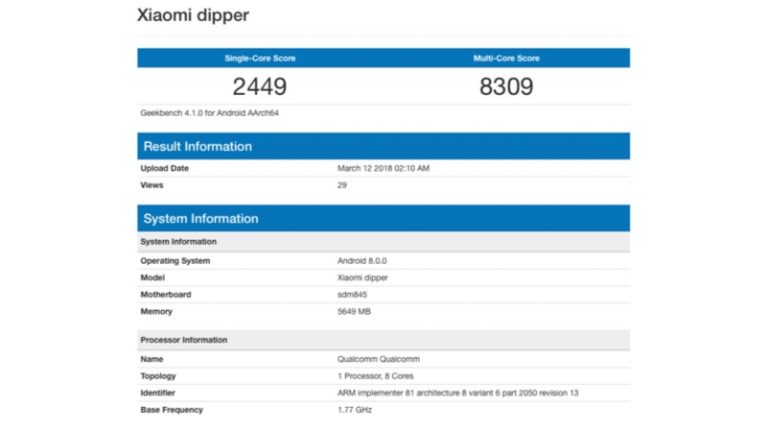768x431 pixels.
Task: Click the Xiaomi dipper page title
Action: [192, 17]
